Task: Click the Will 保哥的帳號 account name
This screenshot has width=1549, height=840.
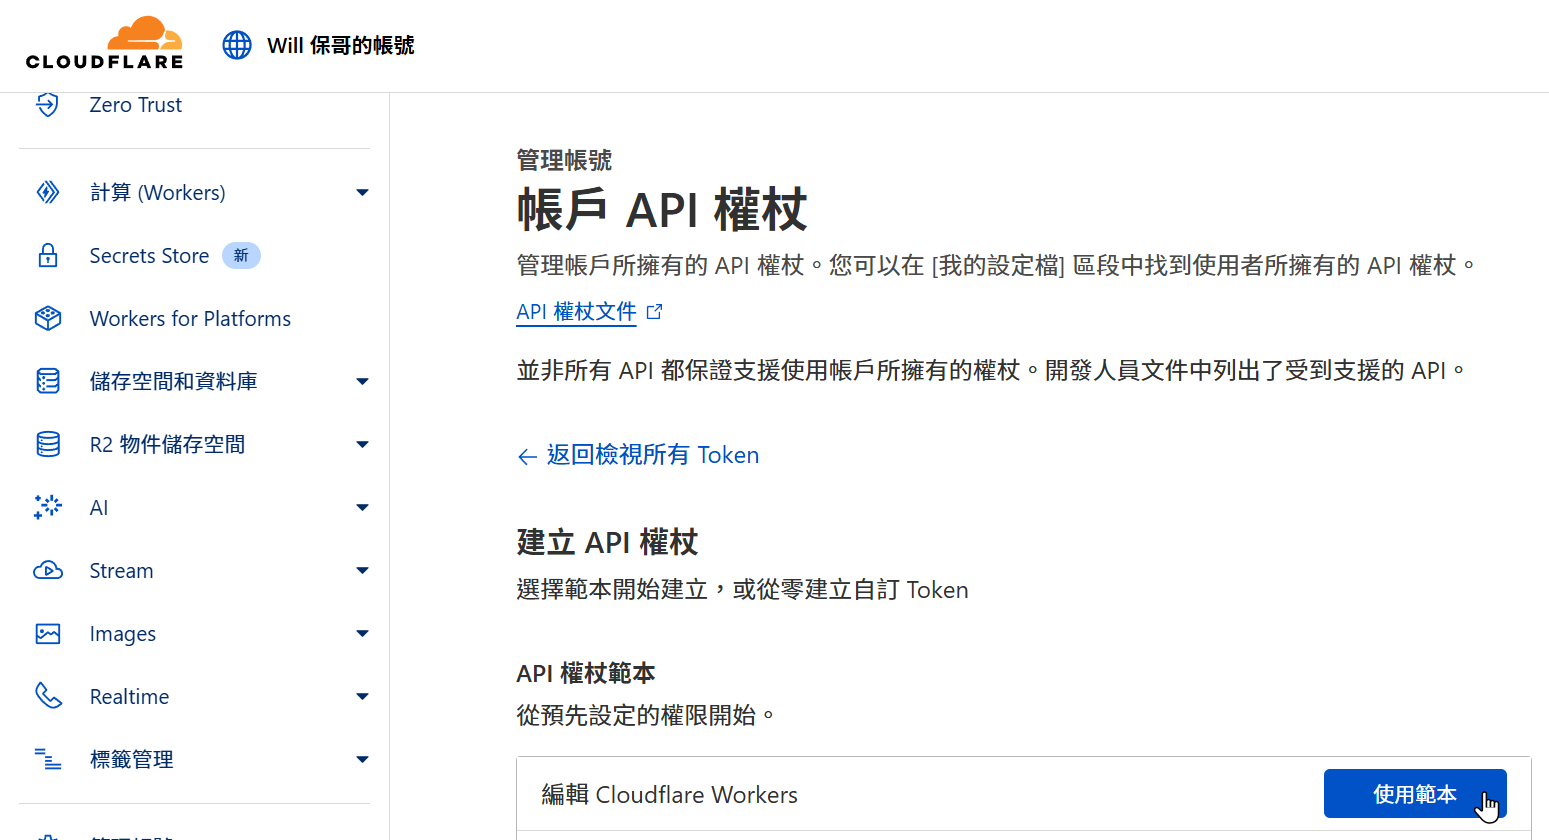Action: coord(340,45)
